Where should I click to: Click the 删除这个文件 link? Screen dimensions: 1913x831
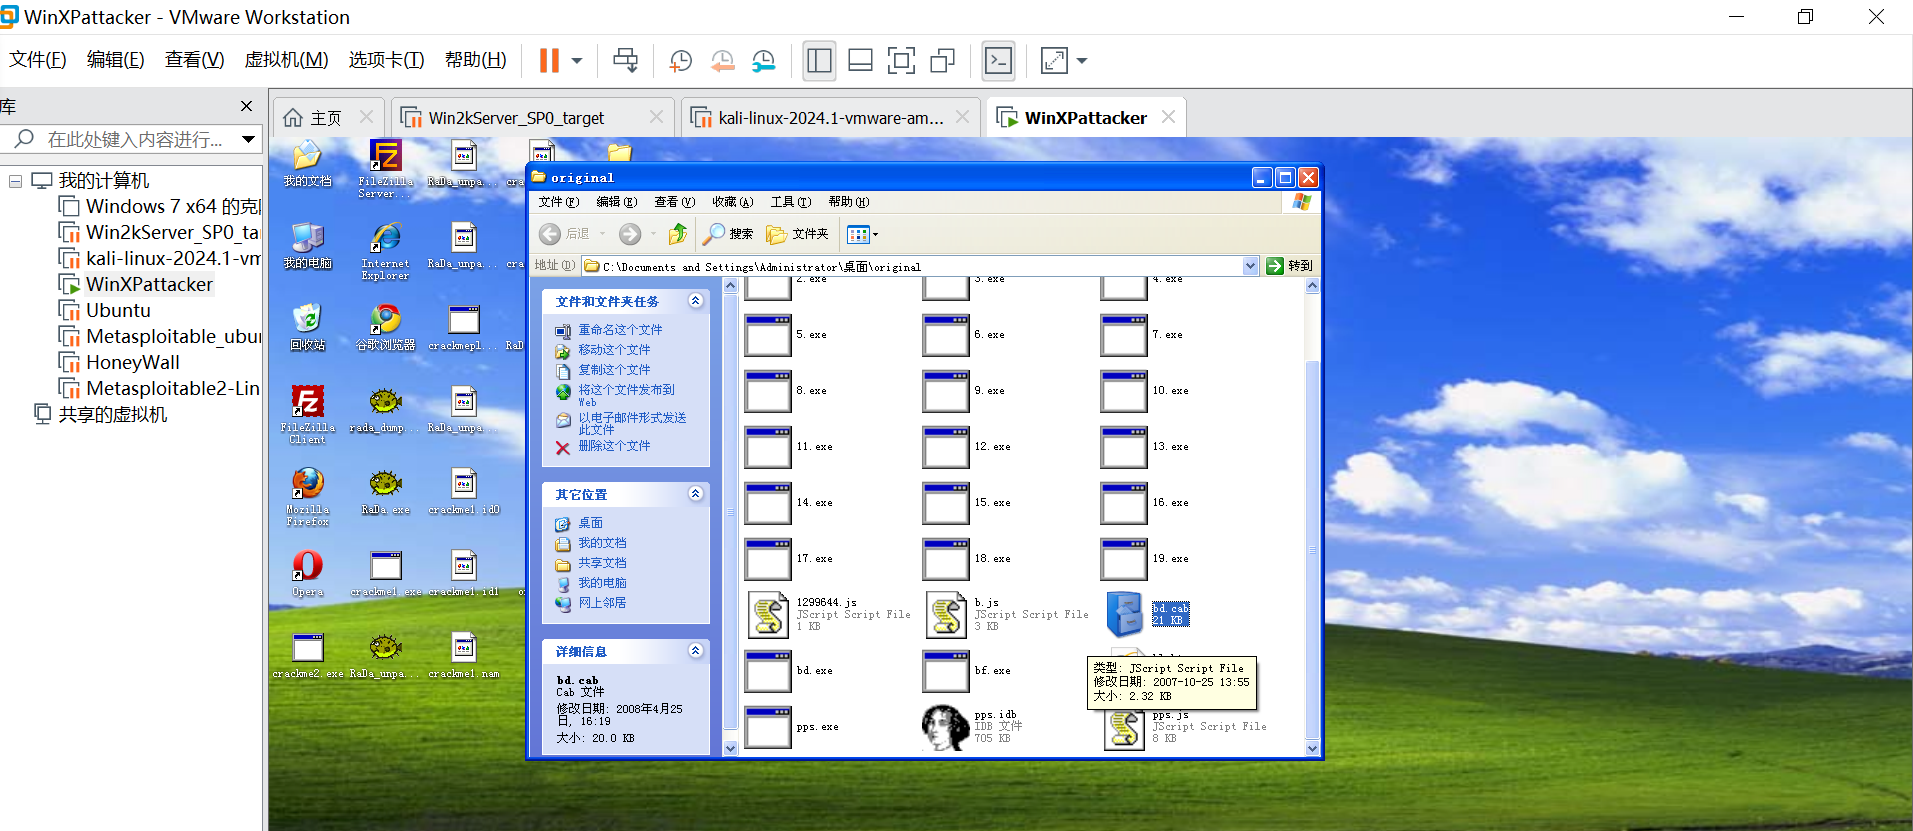[x=614, y=446]
